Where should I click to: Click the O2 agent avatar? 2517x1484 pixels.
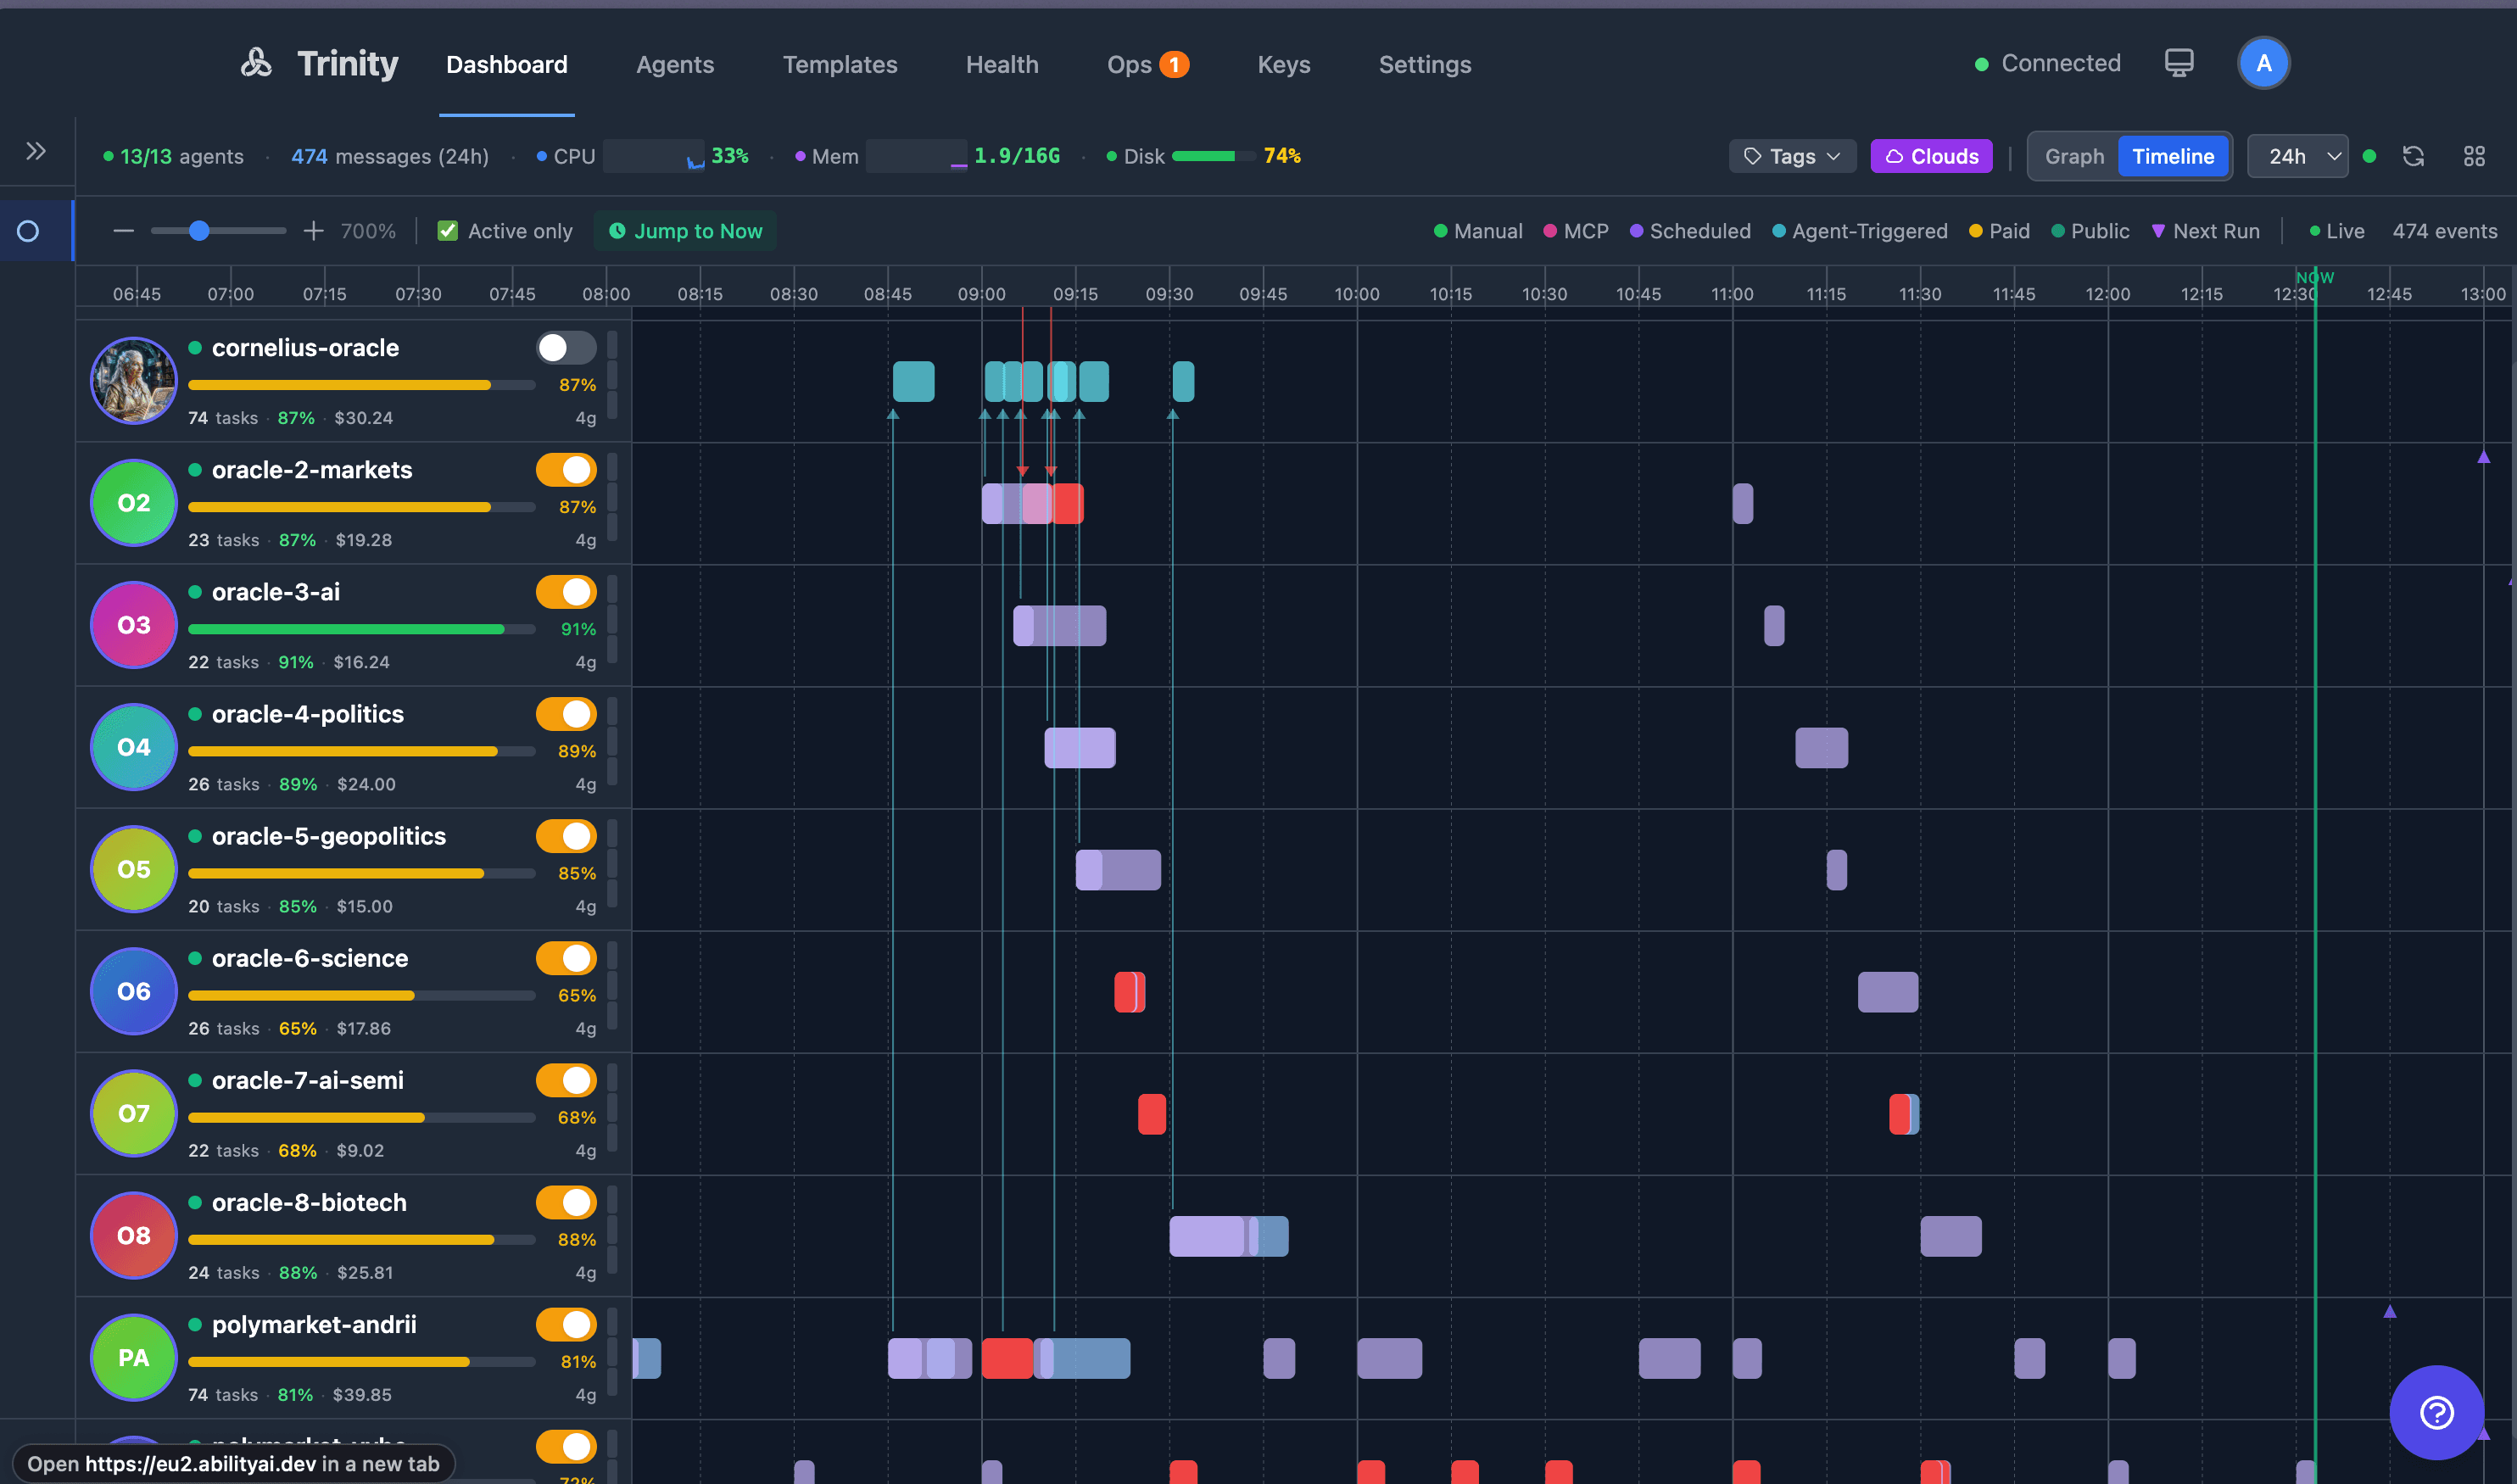[133, 503]
